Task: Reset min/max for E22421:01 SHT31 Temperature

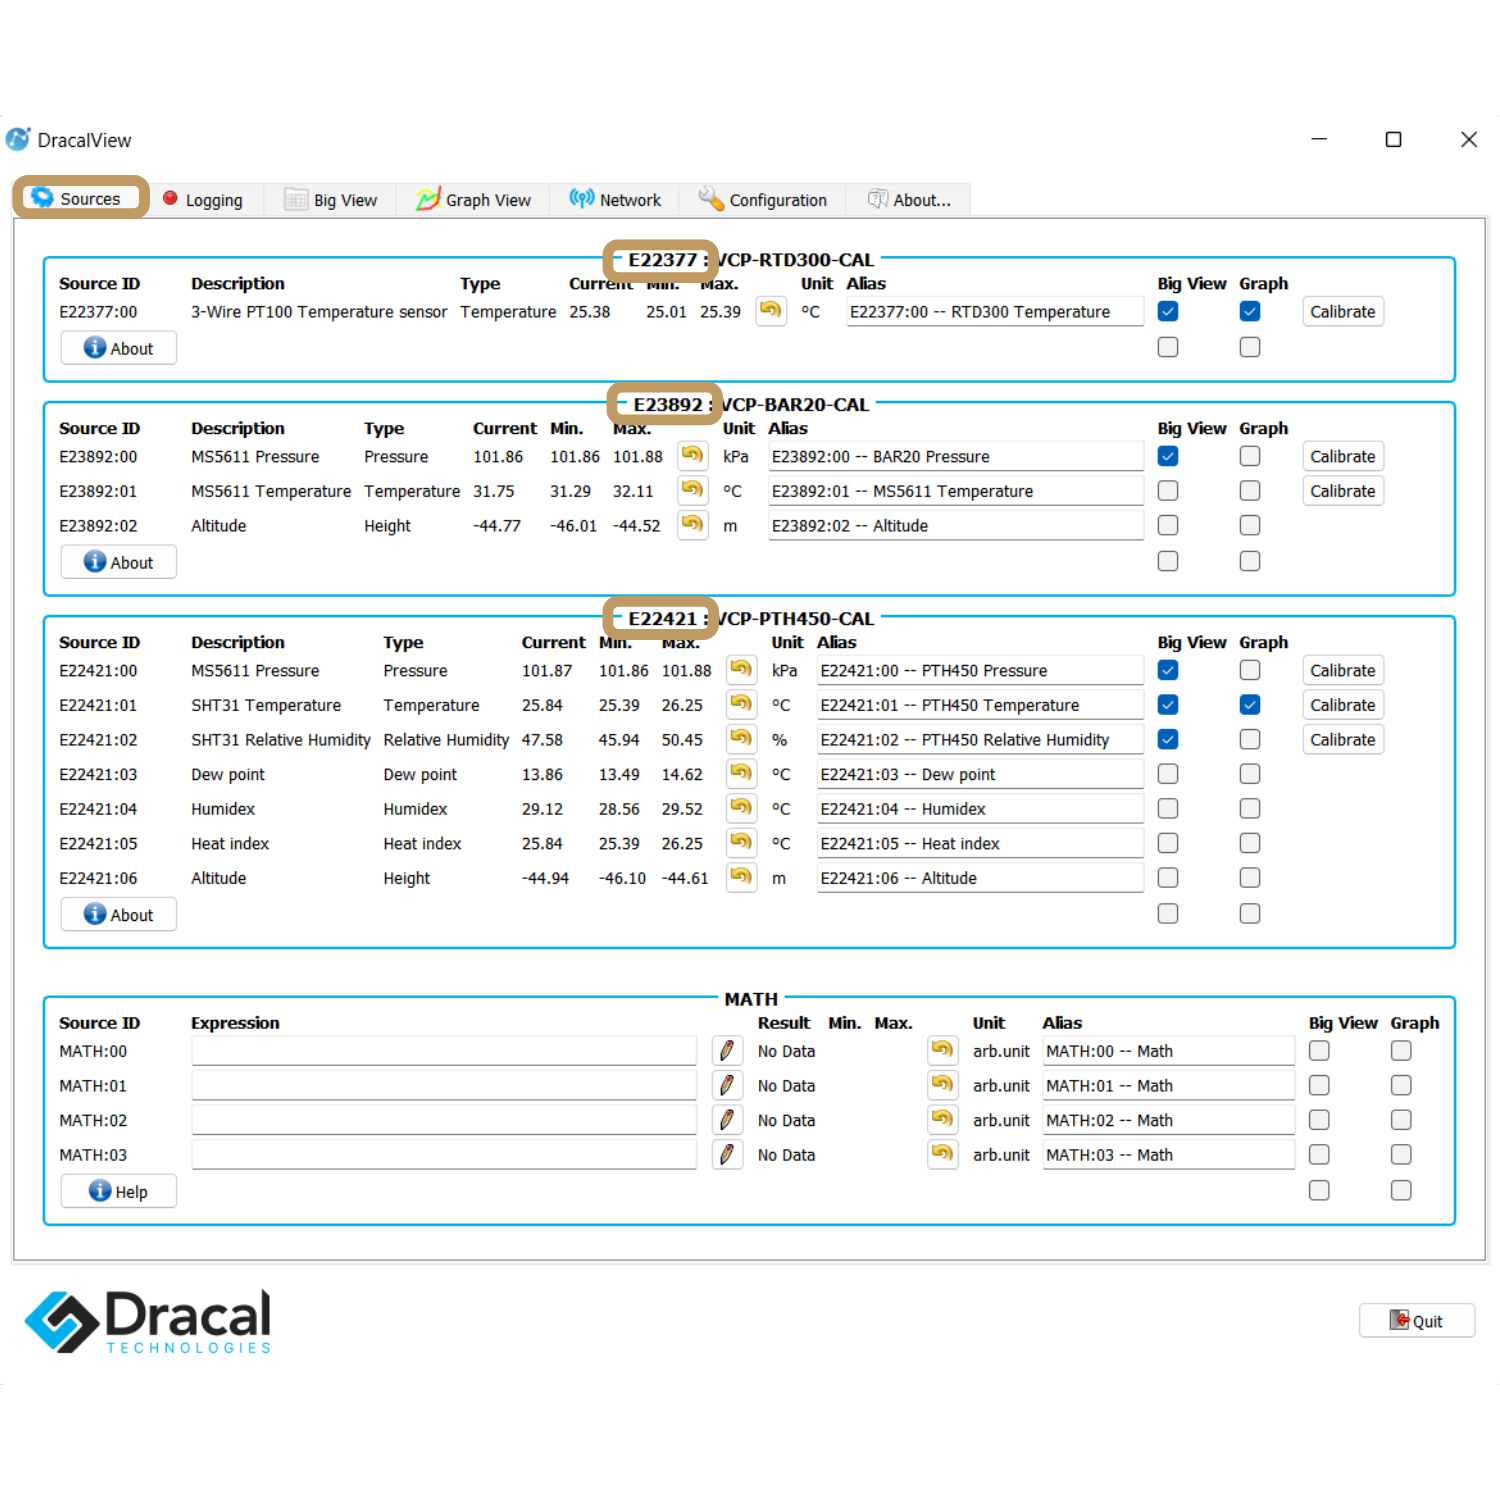Action: click(x=741, y=704)
